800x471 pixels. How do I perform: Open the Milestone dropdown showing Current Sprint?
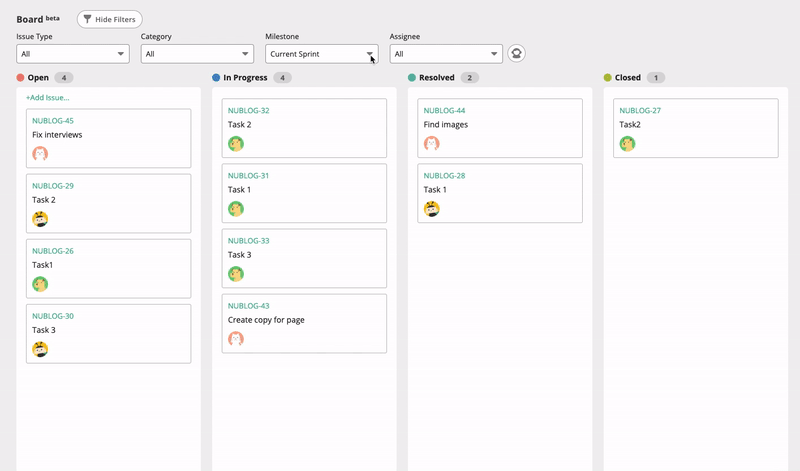pos(322,54)
